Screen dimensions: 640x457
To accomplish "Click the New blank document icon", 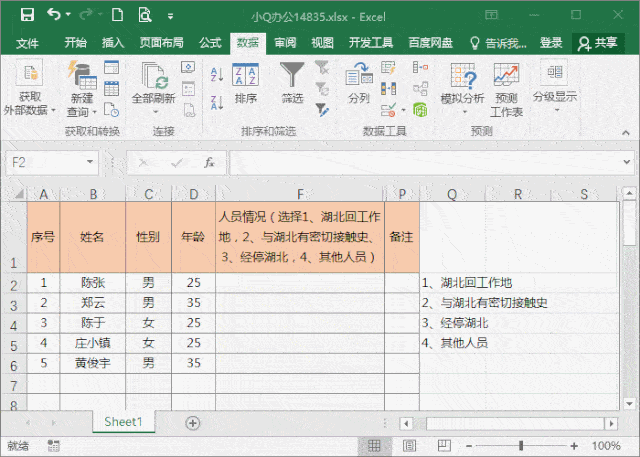I will 118,15.
